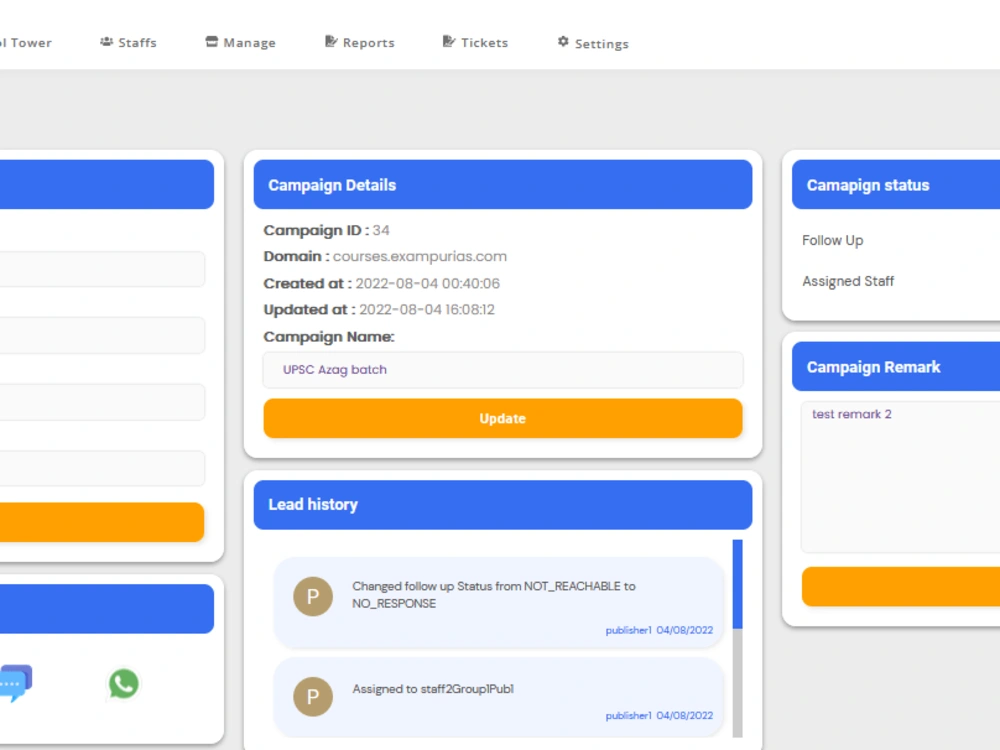Click the Campaign Remark text area
1000x750 pixels.
(901, 476)
